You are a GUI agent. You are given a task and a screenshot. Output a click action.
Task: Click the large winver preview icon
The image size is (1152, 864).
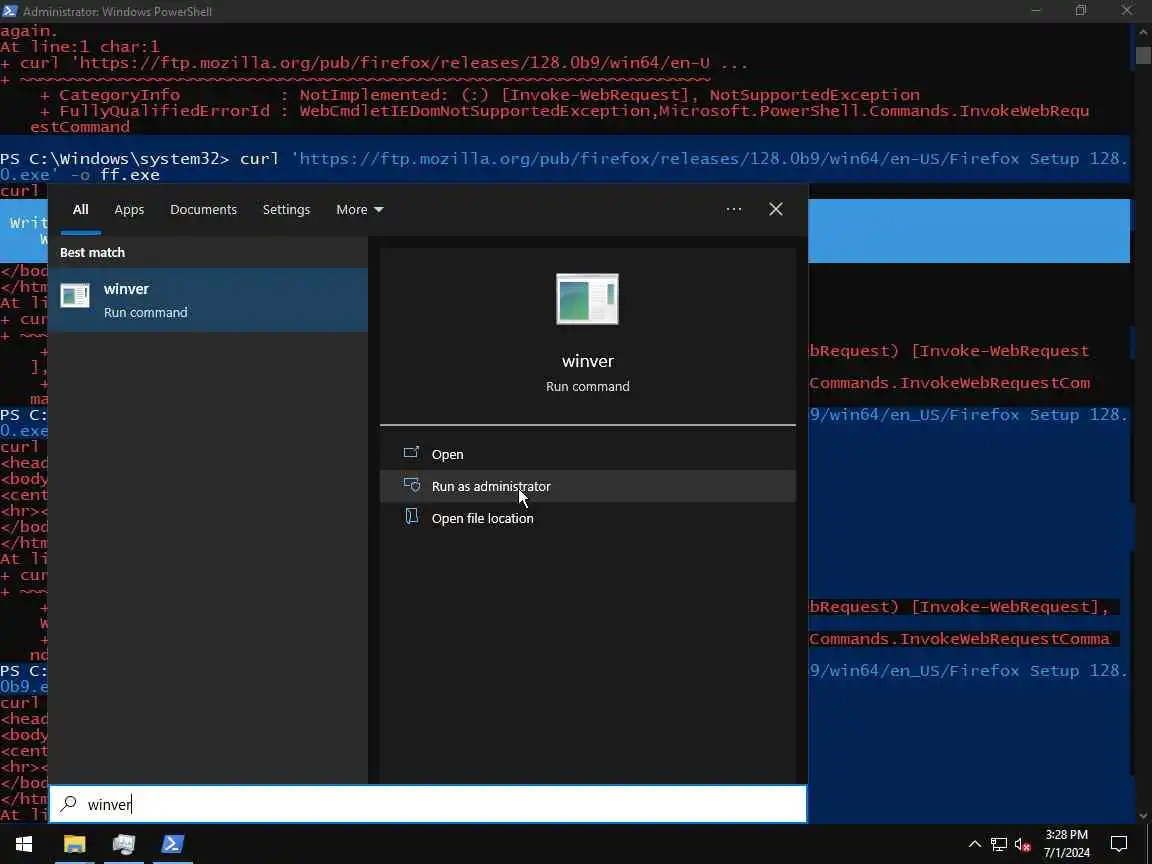588,299
